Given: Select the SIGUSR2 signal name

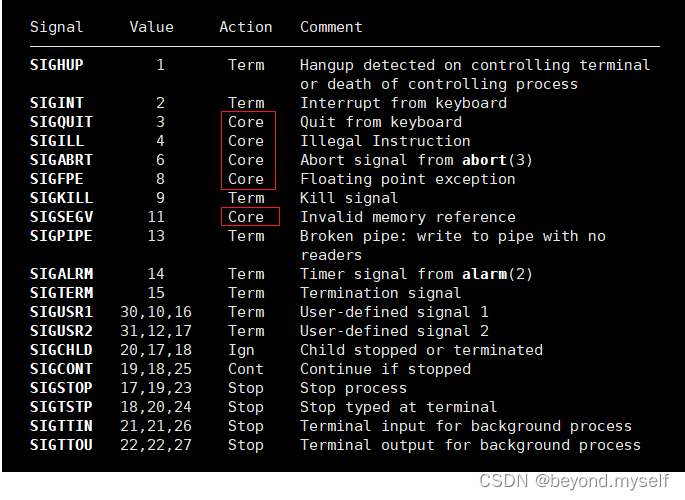Looking at the screenshot, I should point(61,331).
